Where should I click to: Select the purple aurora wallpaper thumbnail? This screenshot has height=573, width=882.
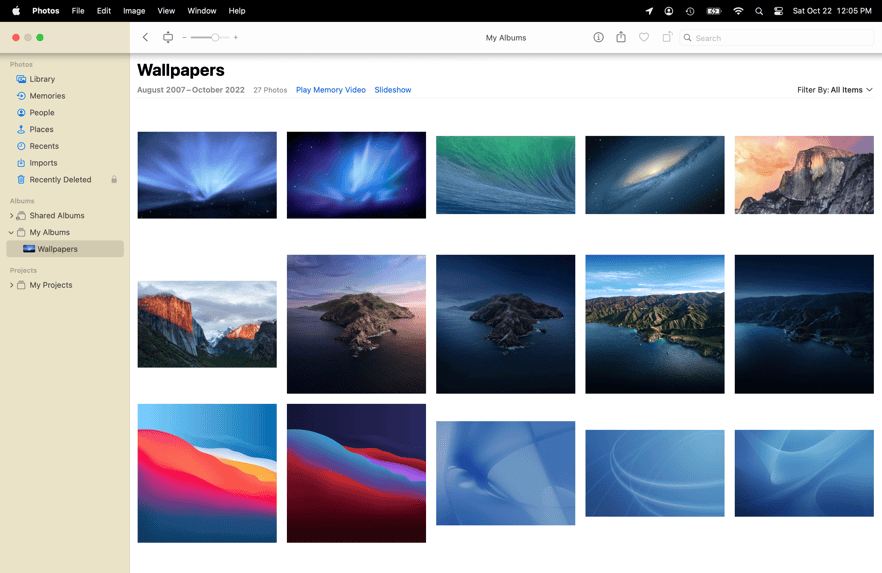pos(356,175)
